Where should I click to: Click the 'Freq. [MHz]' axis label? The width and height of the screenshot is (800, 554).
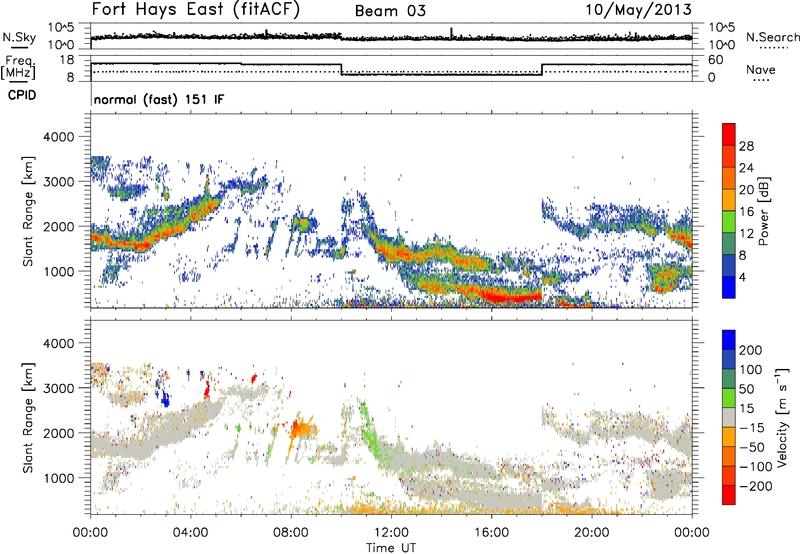18,67
